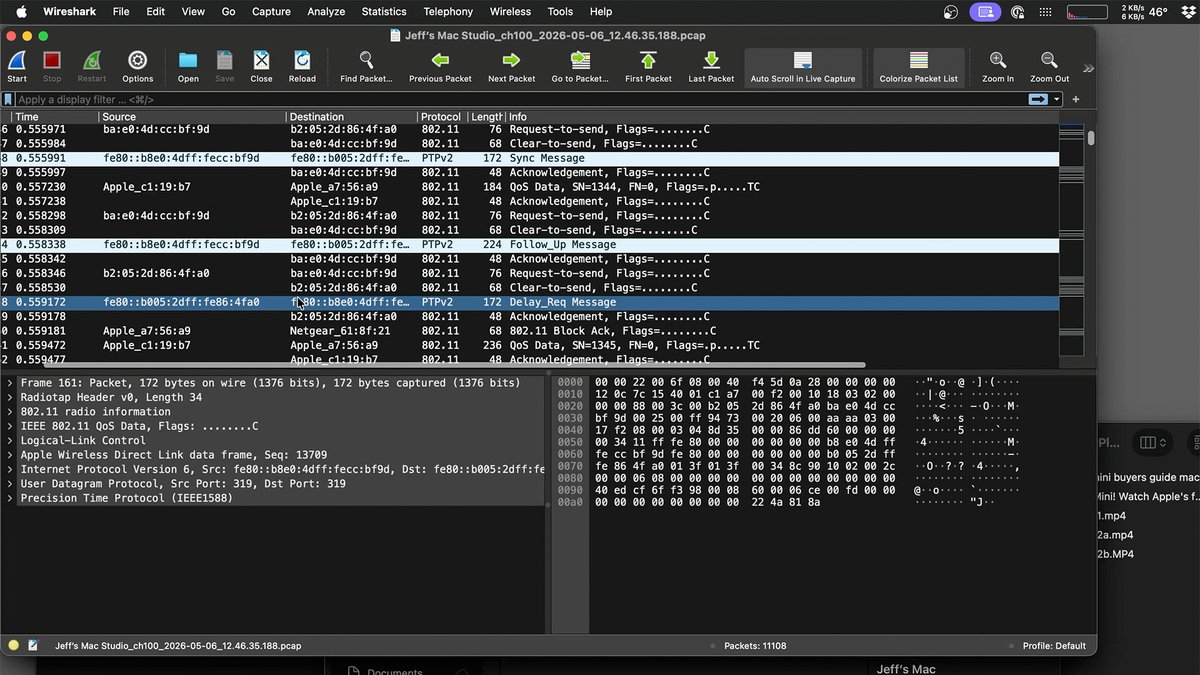Reload the capture file
This screenshot has width=1200, height=675.
coord(302,61)
